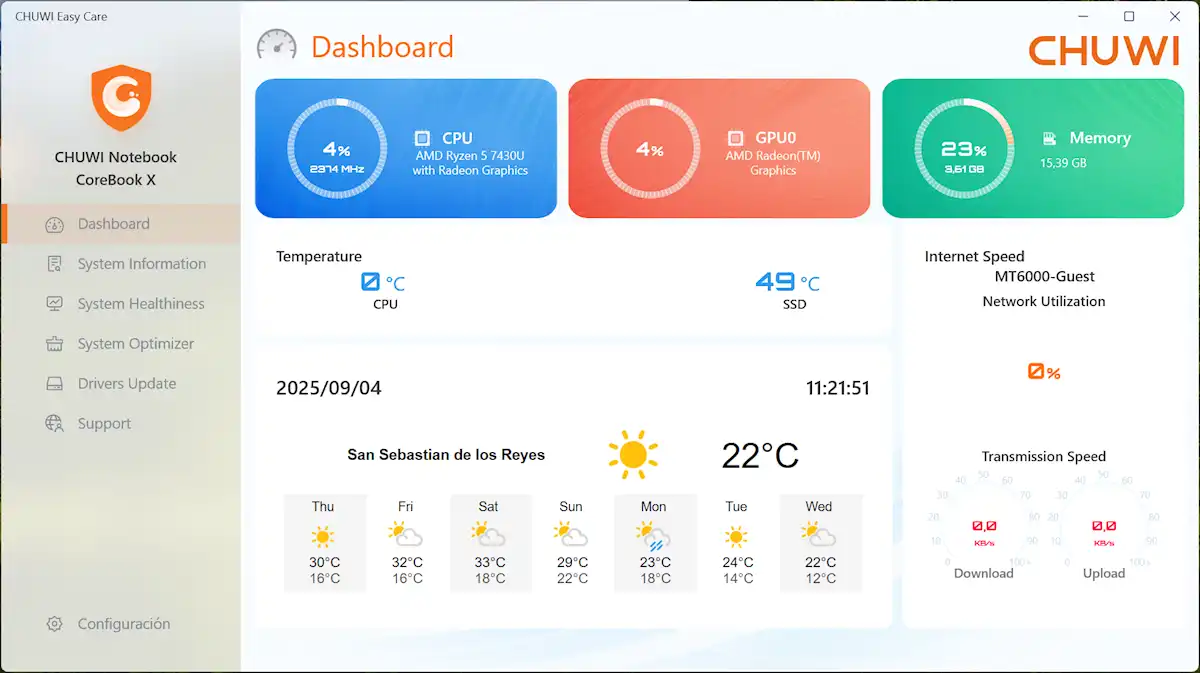Click the System Information document icon
Screen dimensions: 1200x673
pos(55,264)
